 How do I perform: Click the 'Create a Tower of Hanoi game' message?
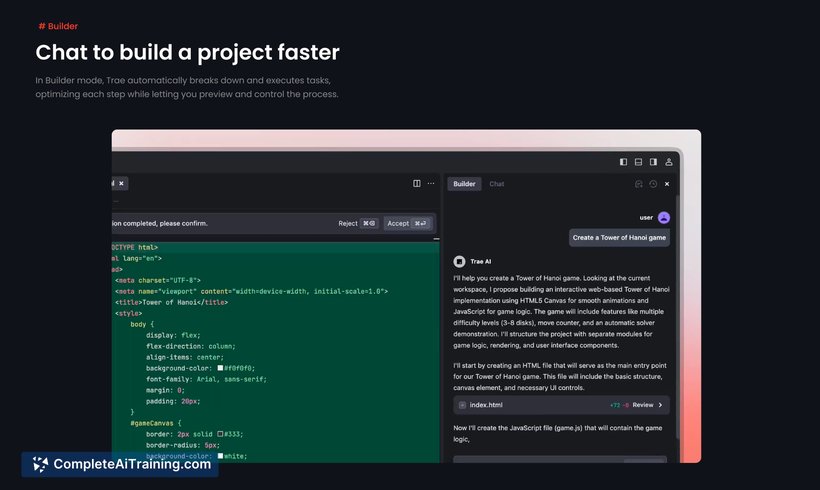tap(619, 238)
